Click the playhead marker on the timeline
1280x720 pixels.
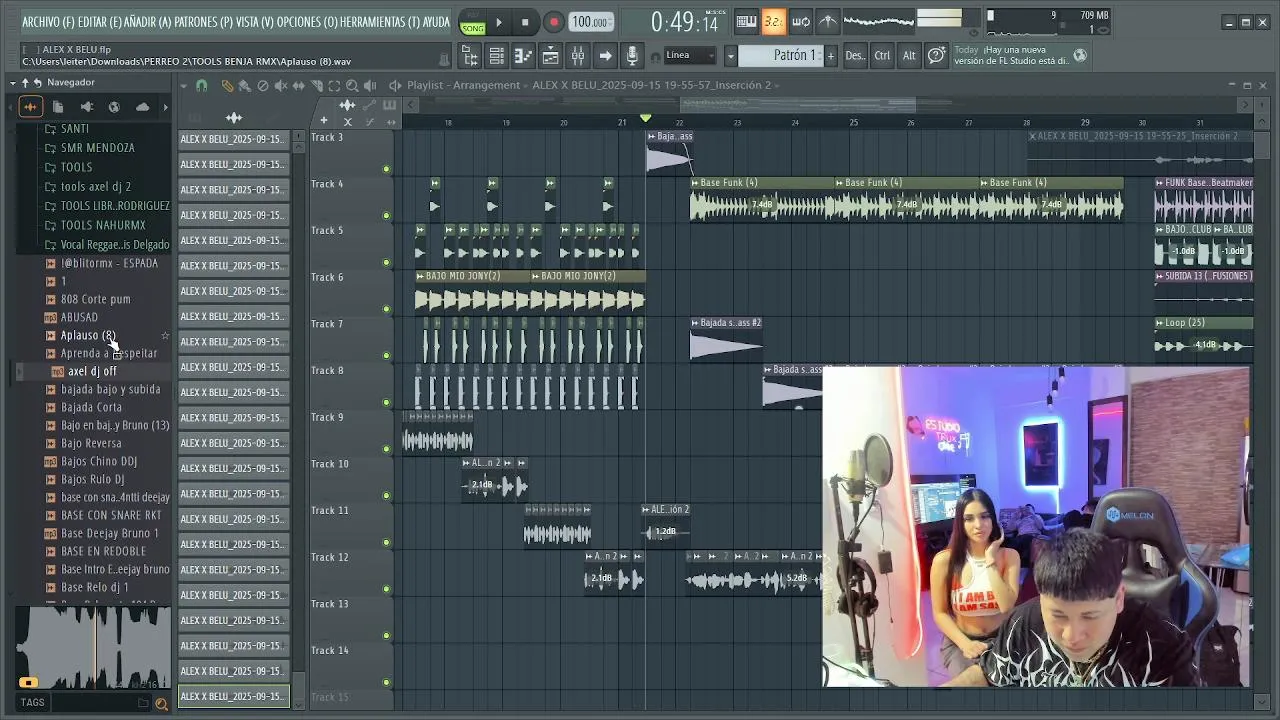click(x=645, y=119)
